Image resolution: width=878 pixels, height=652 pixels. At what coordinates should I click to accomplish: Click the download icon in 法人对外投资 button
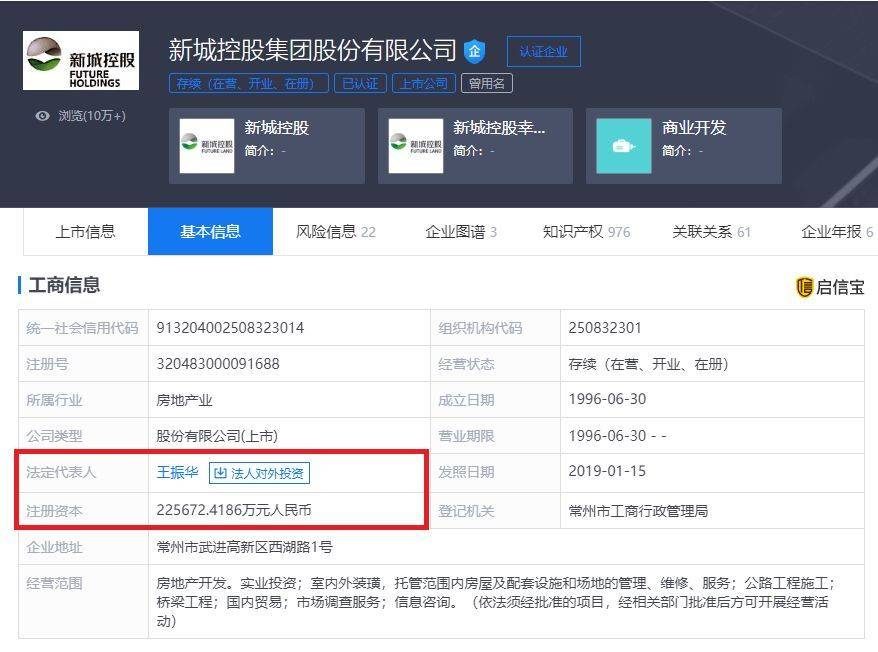tap(221, 473)
